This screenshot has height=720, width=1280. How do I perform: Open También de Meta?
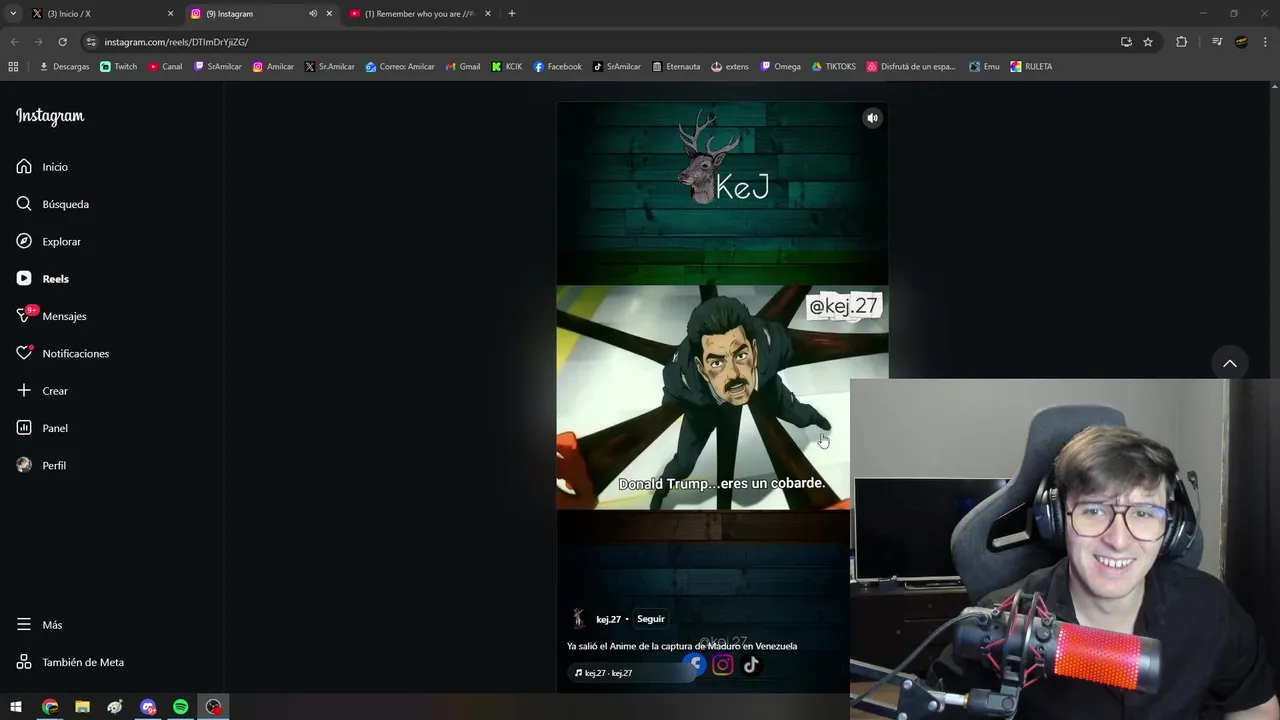click(70, 662)
